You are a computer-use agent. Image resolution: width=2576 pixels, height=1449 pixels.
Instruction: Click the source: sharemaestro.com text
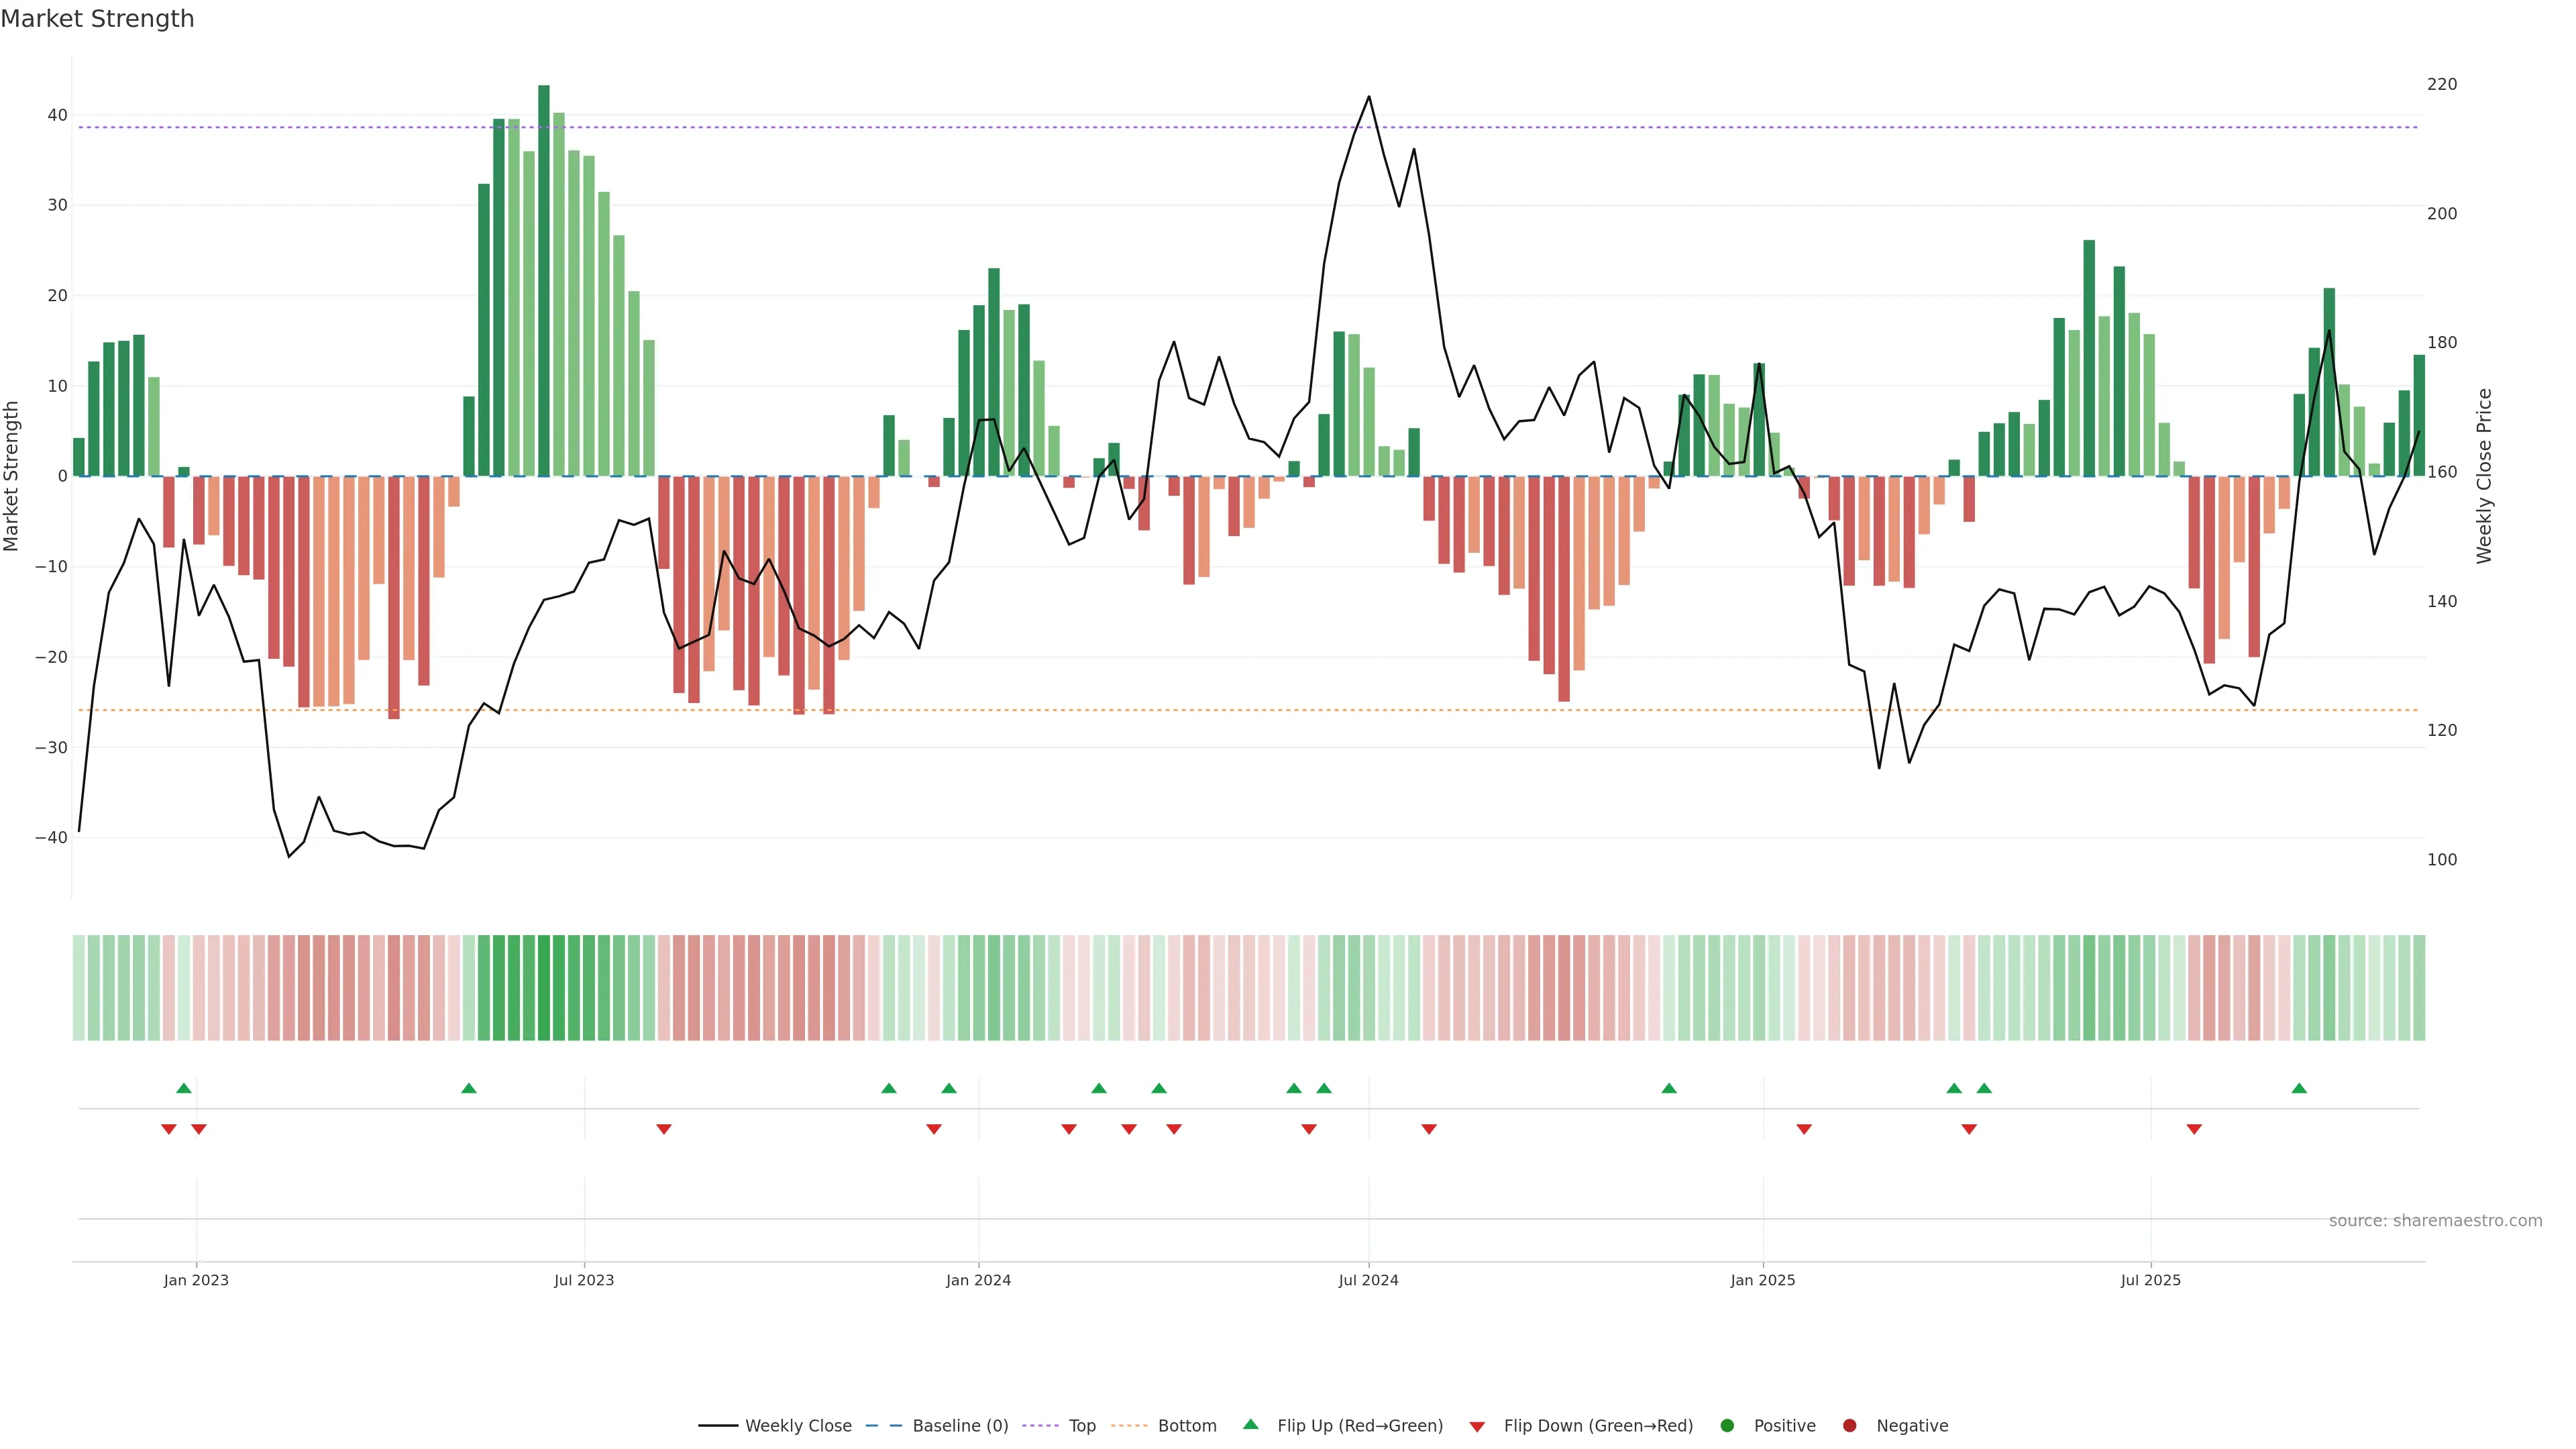pos(2435,1220)
